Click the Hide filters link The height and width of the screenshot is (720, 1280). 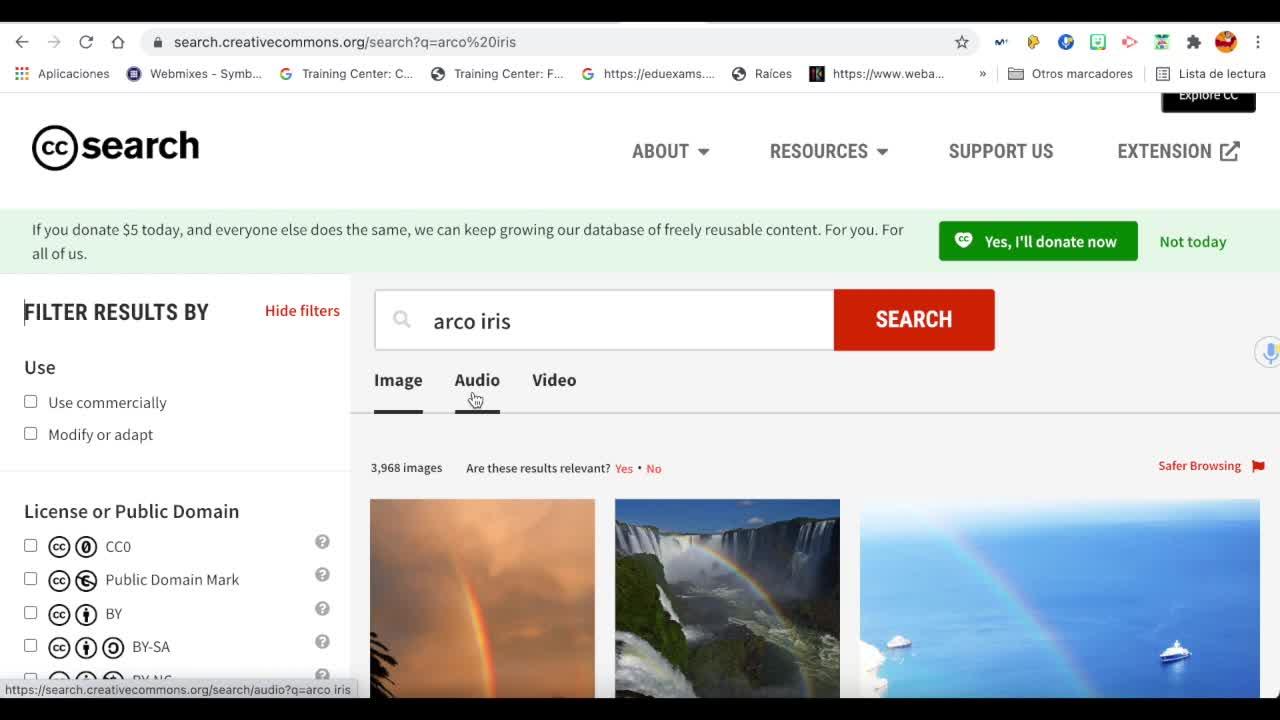coord(302,311)
